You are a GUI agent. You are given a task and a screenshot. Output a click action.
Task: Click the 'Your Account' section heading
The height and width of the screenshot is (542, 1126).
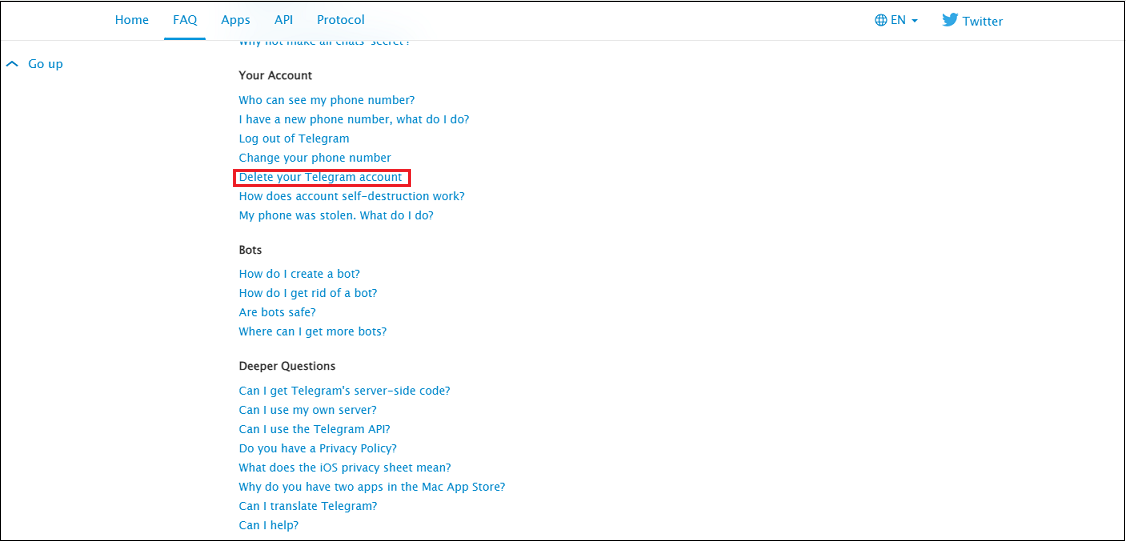pyautogui.click(x=275, y=75)
